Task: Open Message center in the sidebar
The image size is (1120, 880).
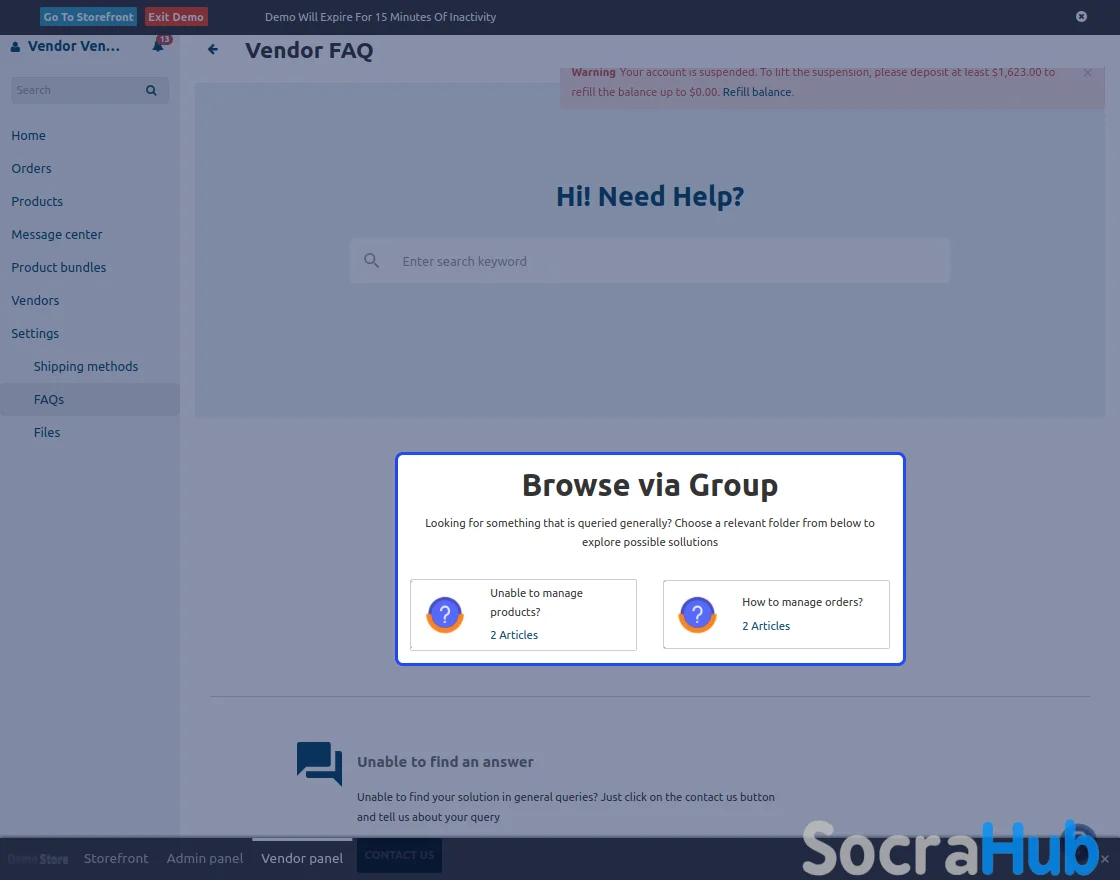Action: tap(56, 234)
